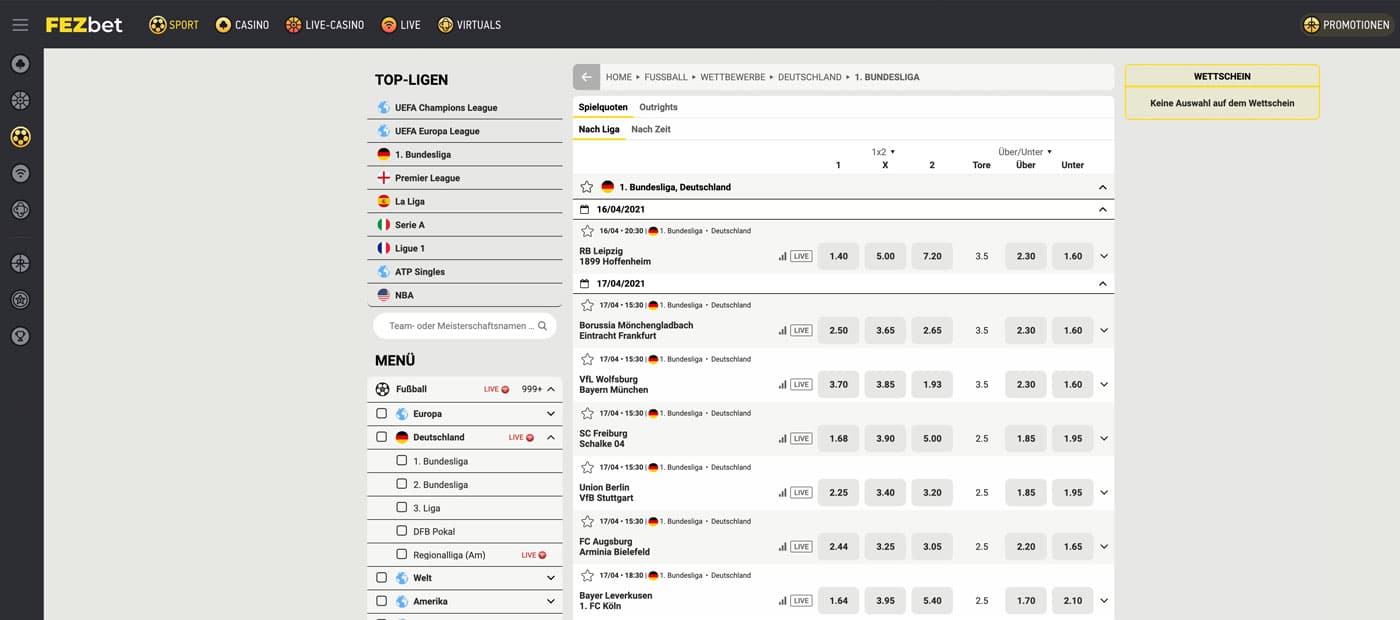This screenshot has width=1400, height=620.
Task: Open UEFA Champions League in Top-Ligen
Action: click(465, 107)
